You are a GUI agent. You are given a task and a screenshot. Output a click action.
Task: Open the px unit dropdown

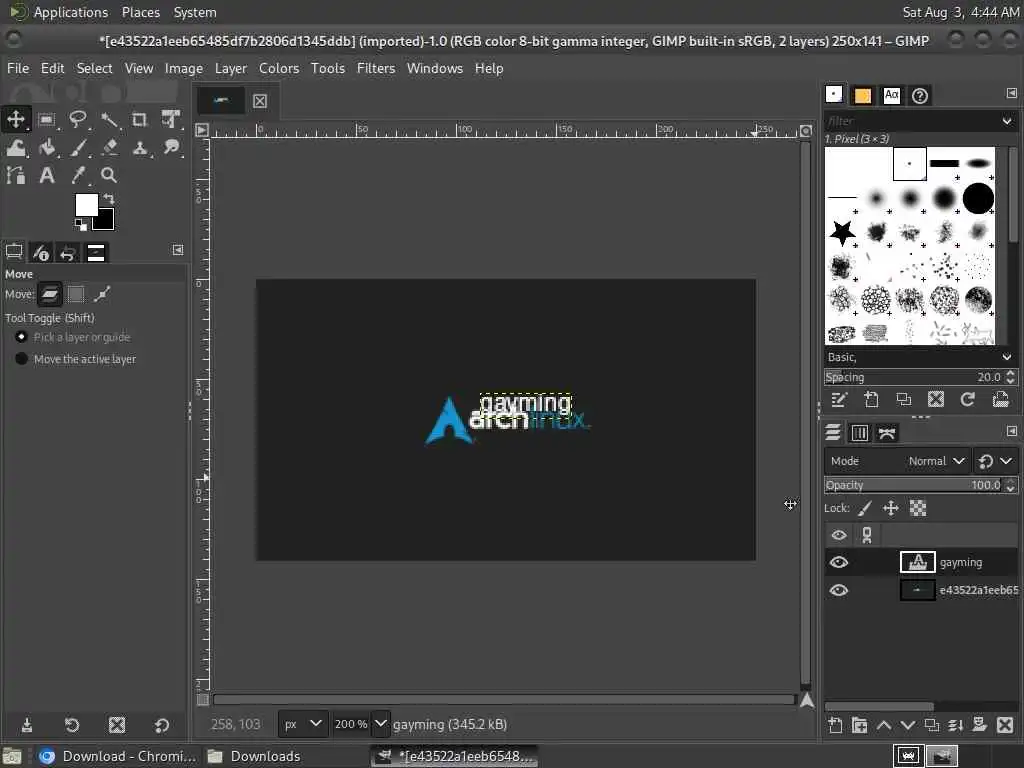[303, 724]
